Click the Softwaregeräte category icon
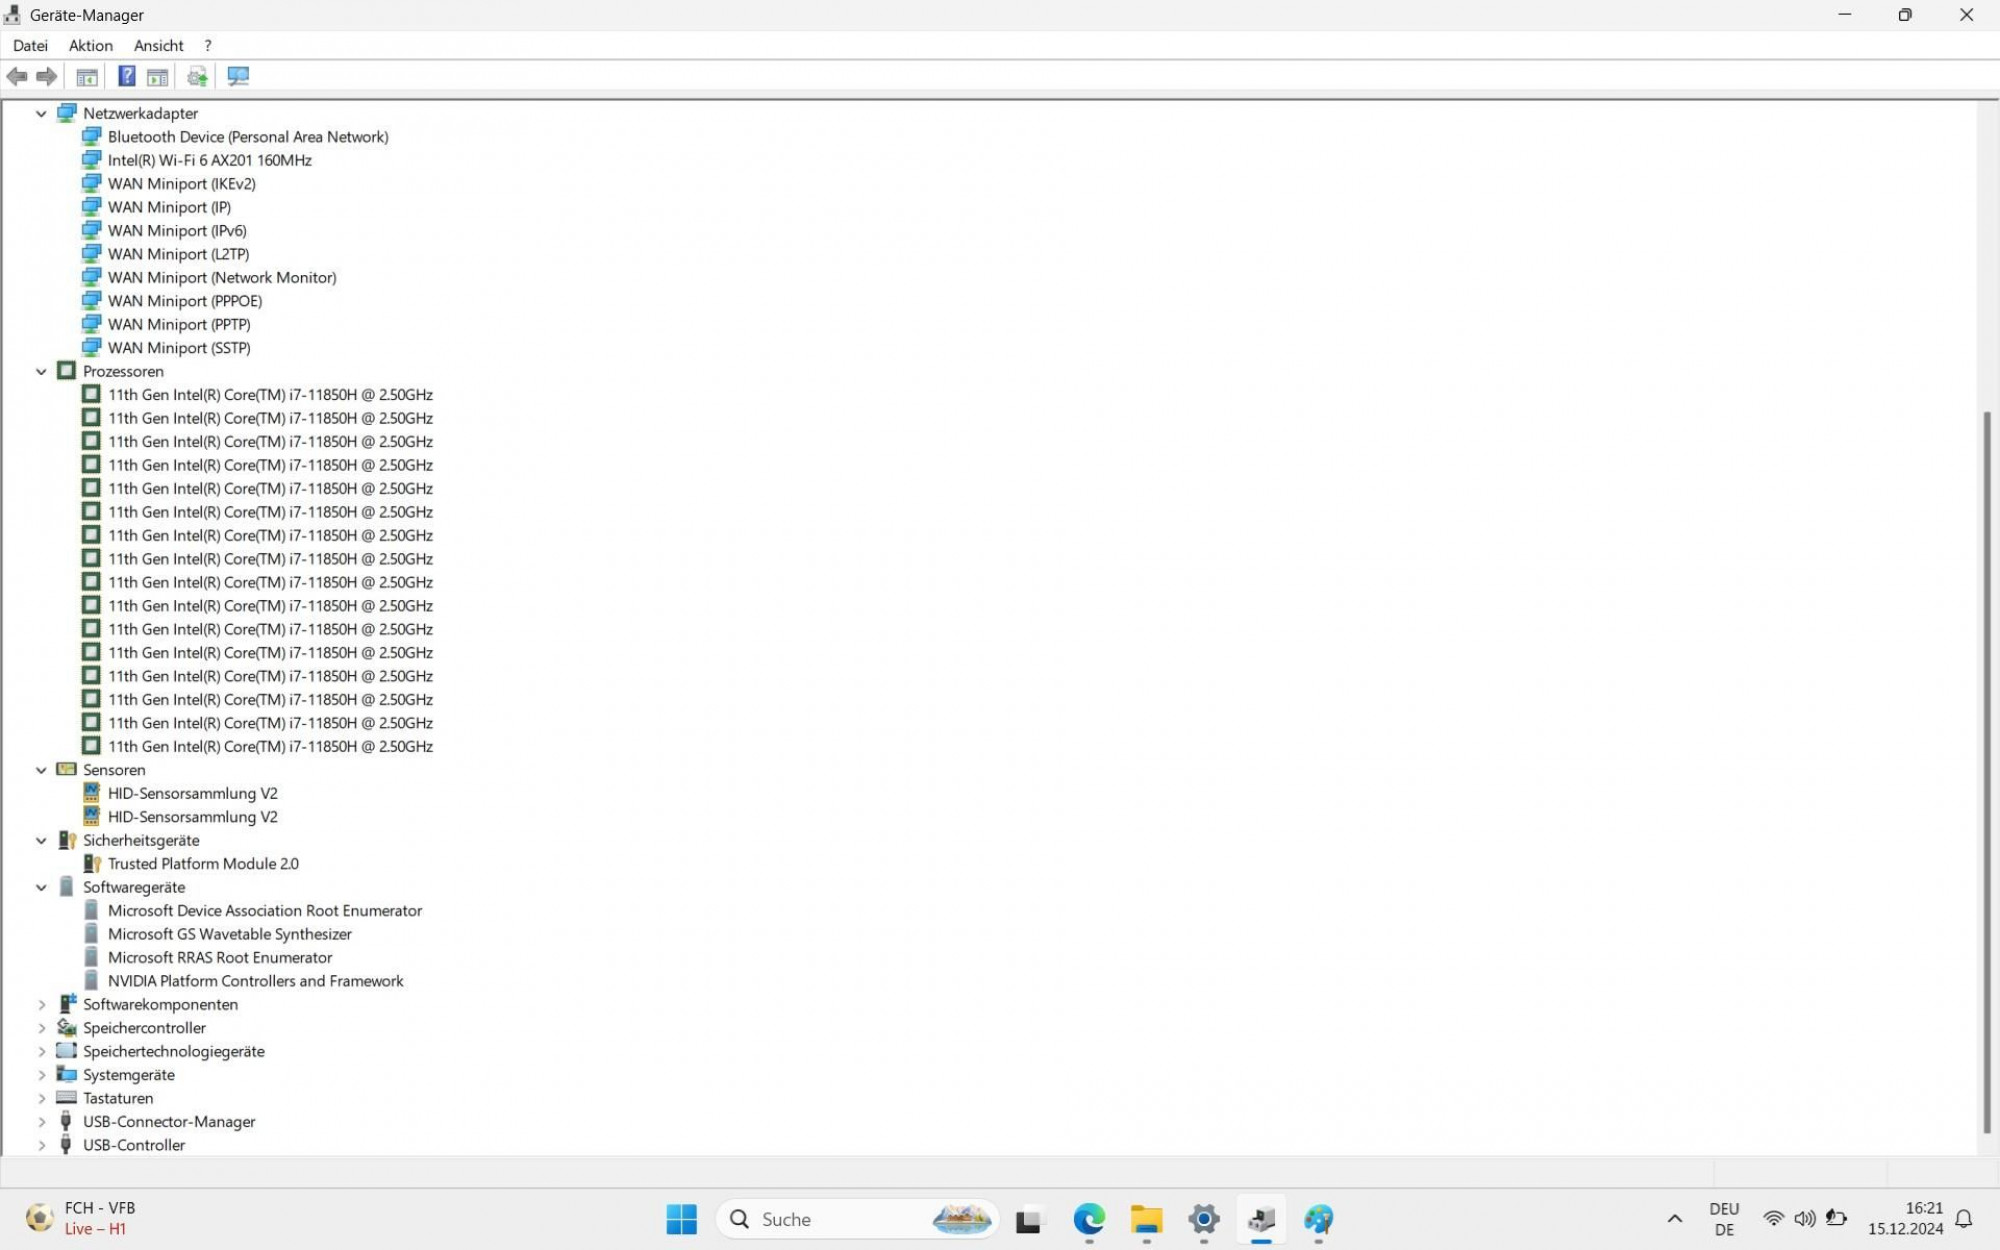This screenshot has width=2000, height=1250. click(67, 887)
